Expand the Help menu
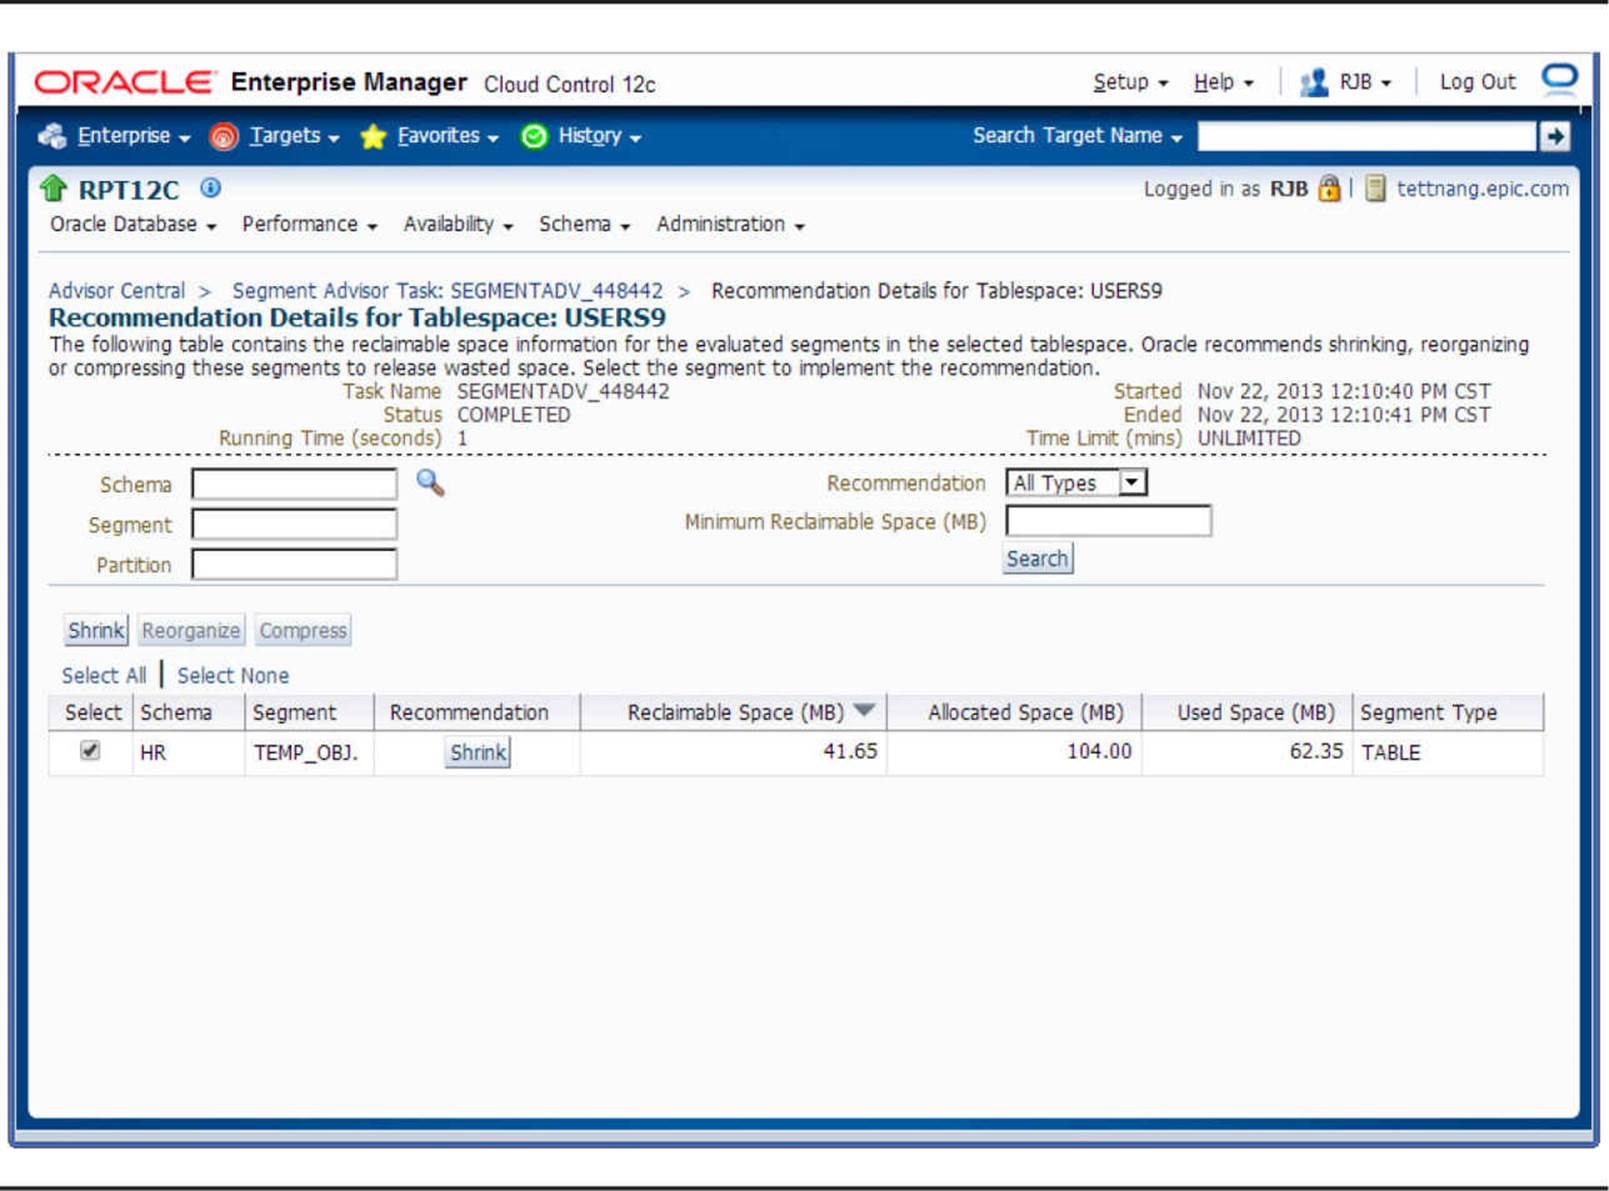The width and height of the screenshot is (1609, 1191). click(x=1223, y=82)
